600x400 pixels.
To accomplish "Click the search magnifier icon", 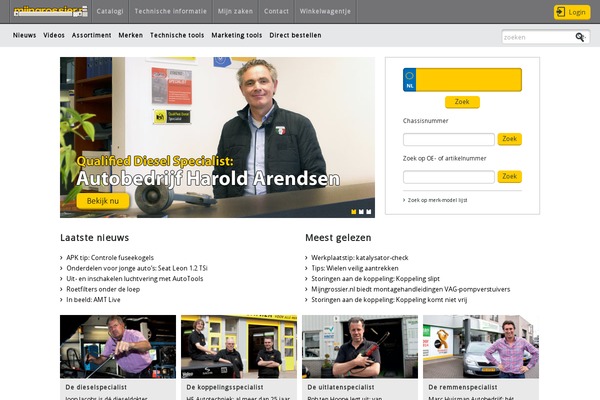I will (580, 37).
